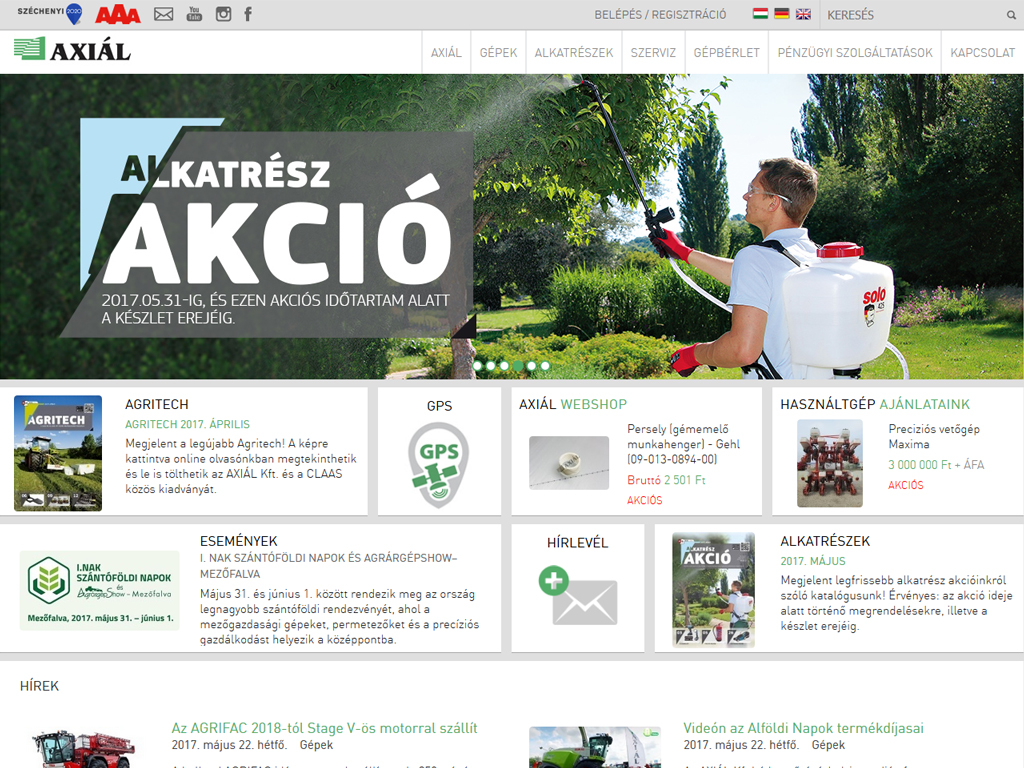Viewport: 1024px width, 768px height.
Task: Open the ESEMÉNYEK heading
Action: click(x=238, y=541)
